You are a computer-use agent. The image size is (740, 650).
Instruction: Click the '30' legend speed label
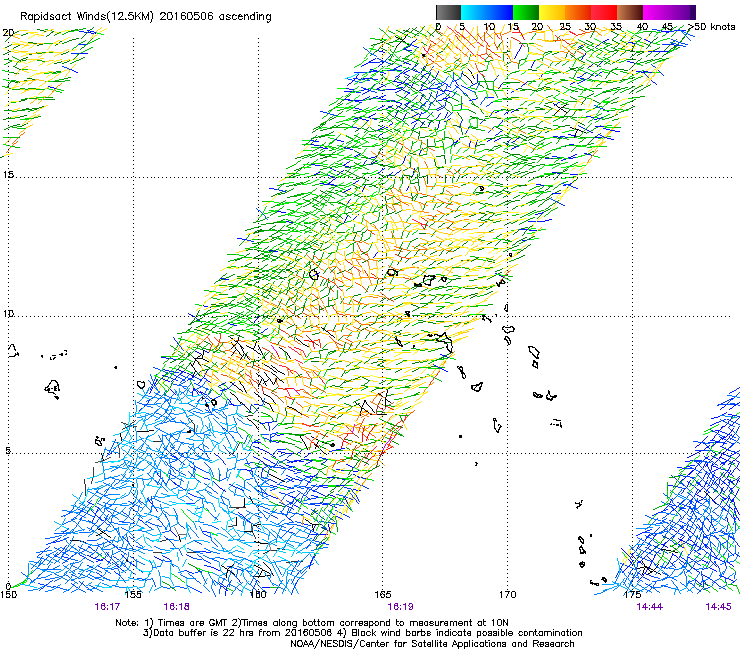pos(590,26)
